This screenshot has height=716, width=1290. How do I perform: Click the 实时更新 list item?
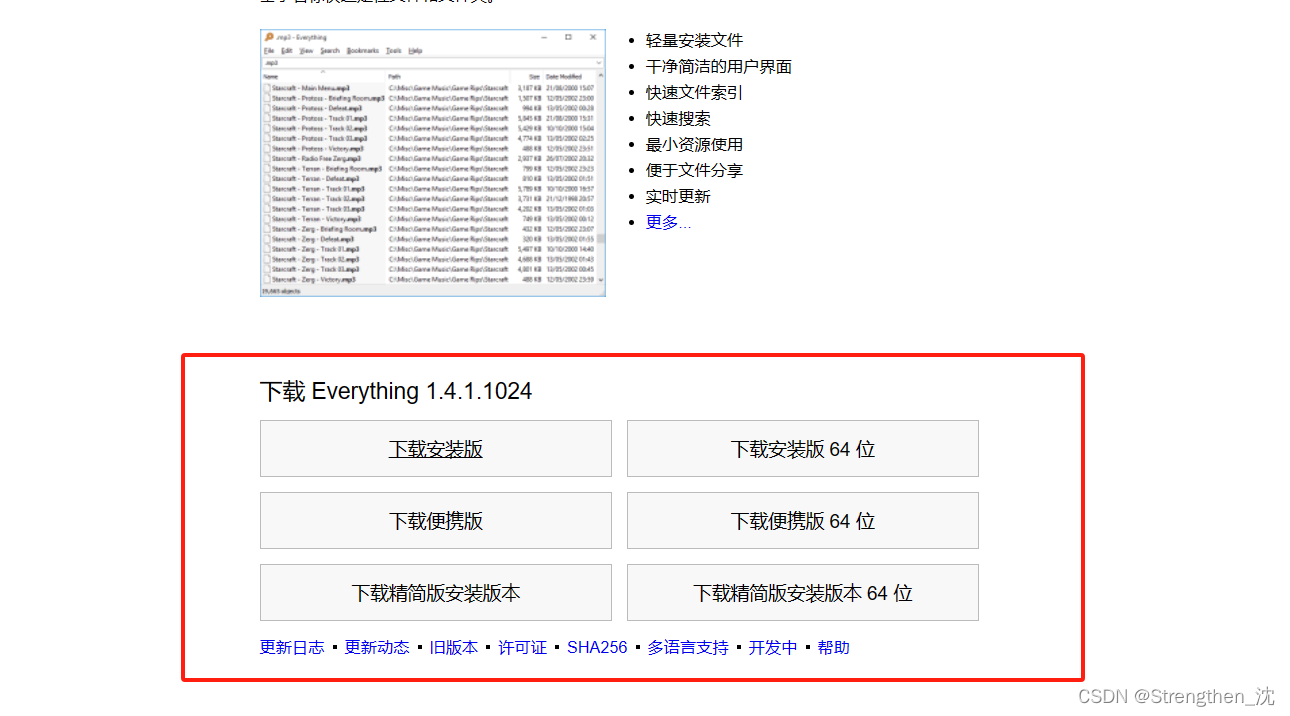pos(678,196)
